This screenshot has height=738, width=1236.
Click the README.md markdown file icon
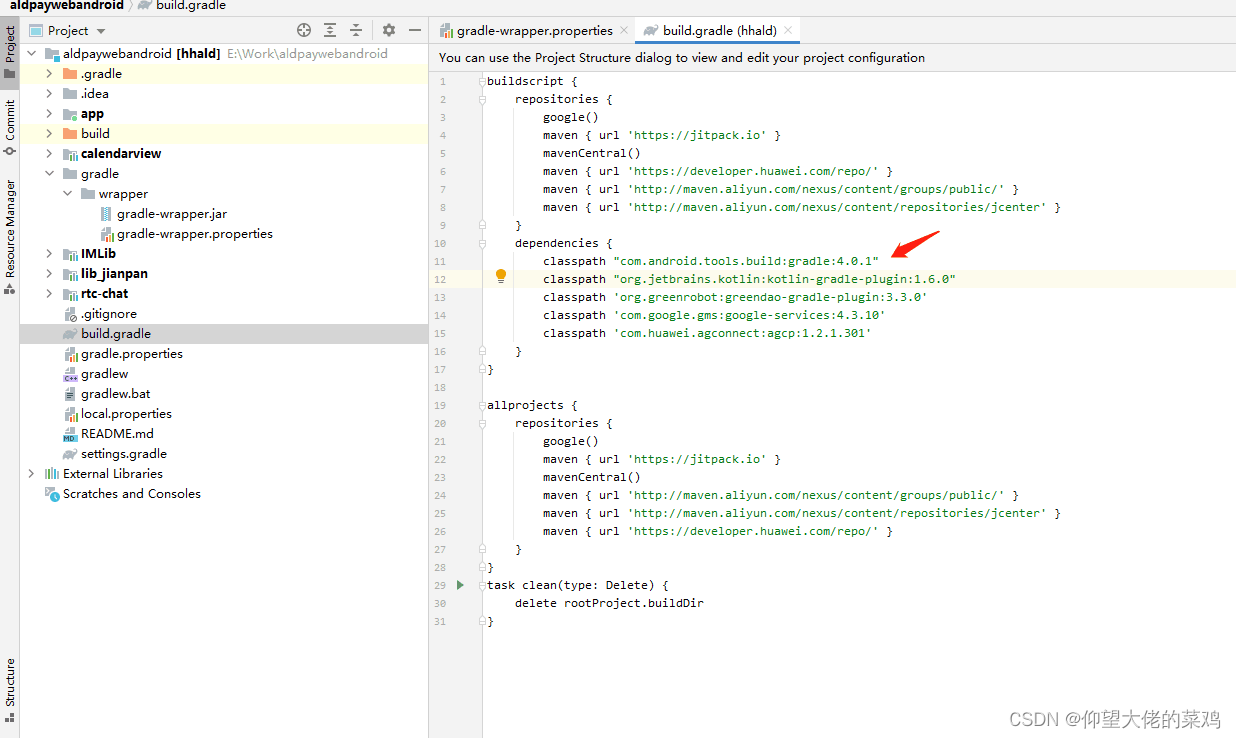click(x=70, y=434)
